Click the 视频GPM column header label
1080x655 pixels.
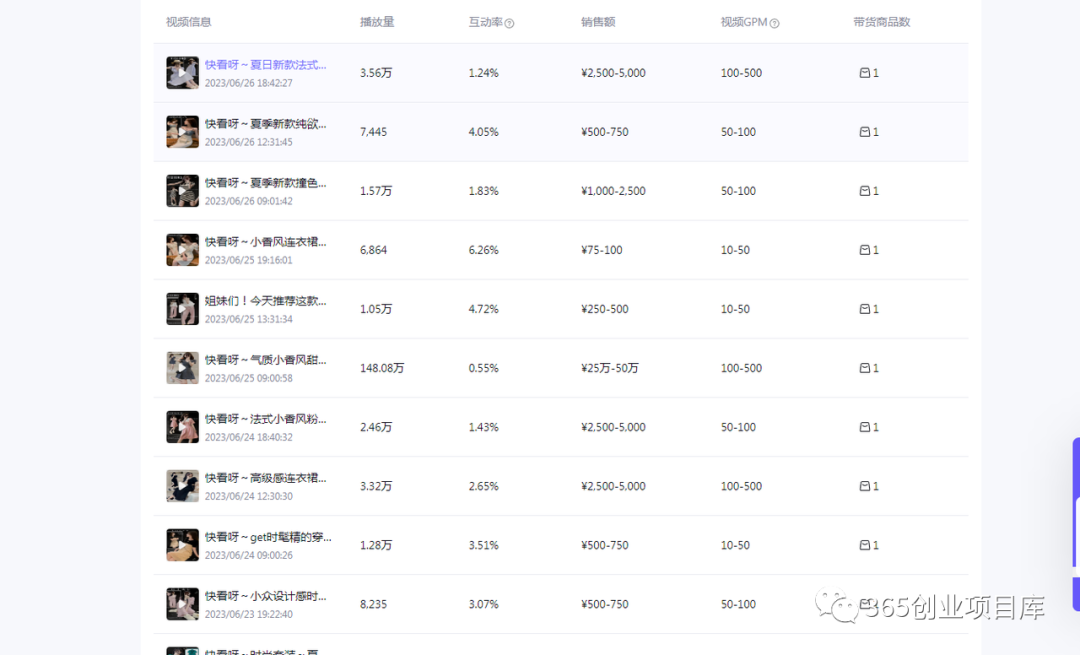pyautogui.click(x=744, y=22)
